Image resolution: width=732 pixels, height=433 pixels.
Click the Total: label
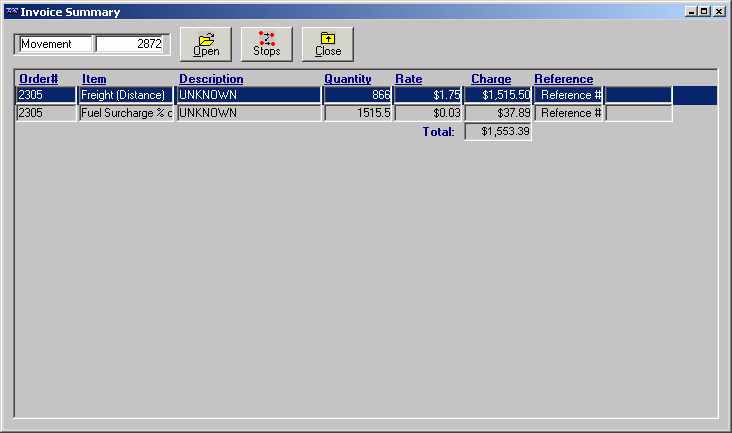(438, 132)
